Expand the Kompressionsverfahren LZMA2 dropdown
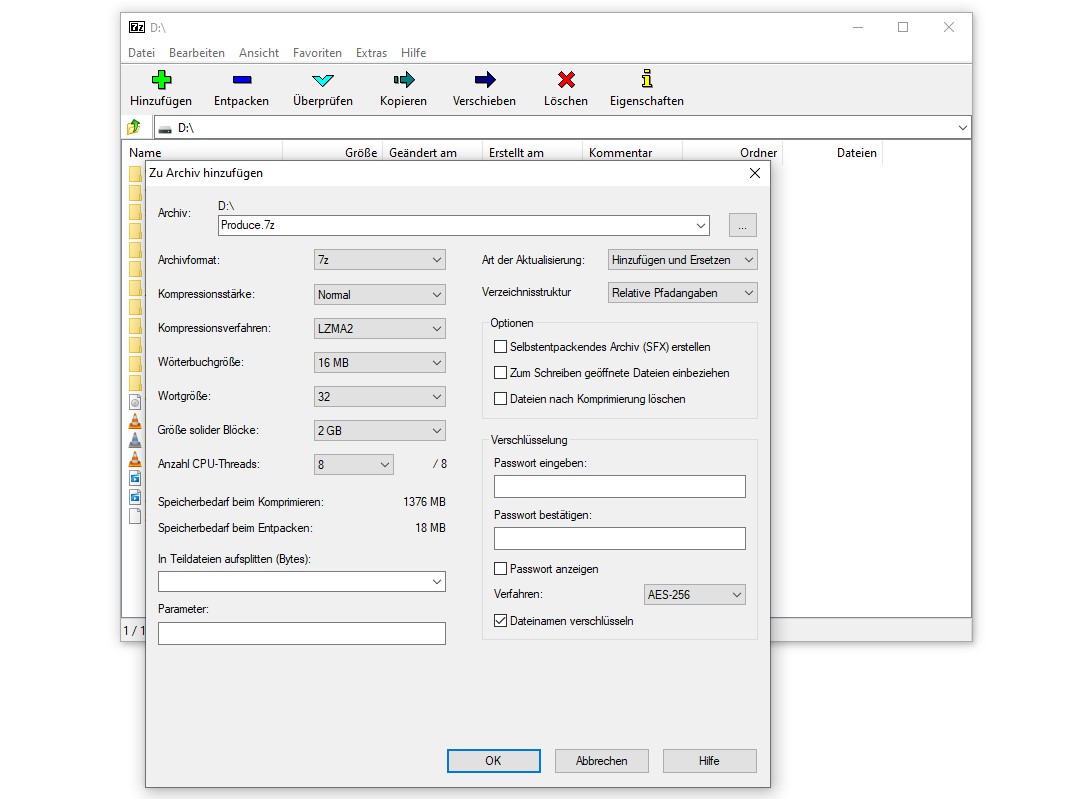 click(x=380, y=328)
